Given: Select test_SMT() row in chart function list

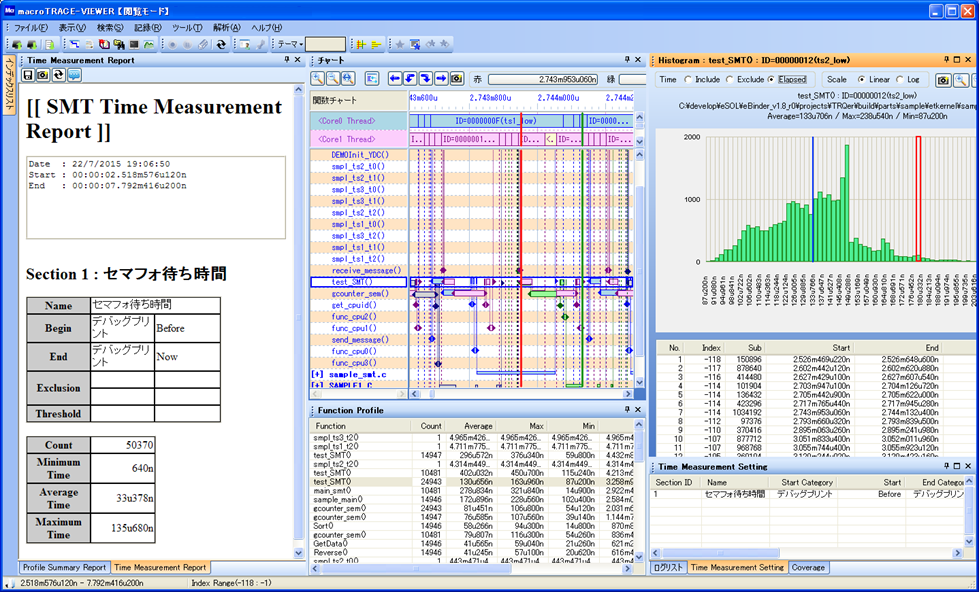Looking at the screenshot, I should (359, 282).
